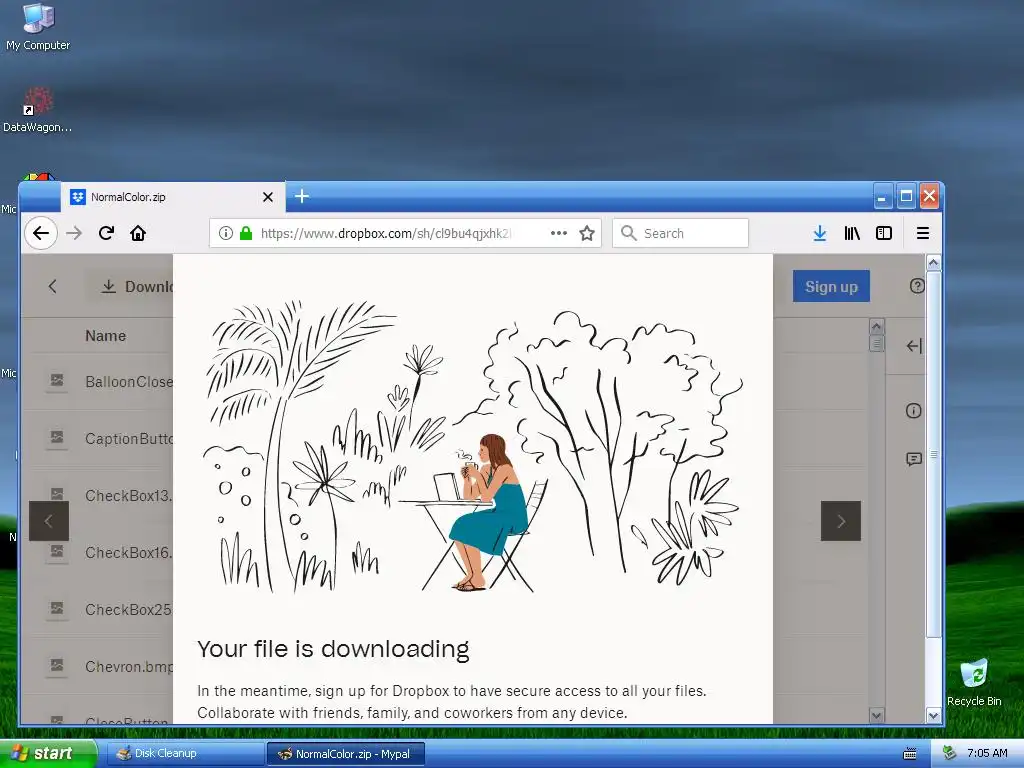Toggle the browser sidebar view

click(884, 233)
